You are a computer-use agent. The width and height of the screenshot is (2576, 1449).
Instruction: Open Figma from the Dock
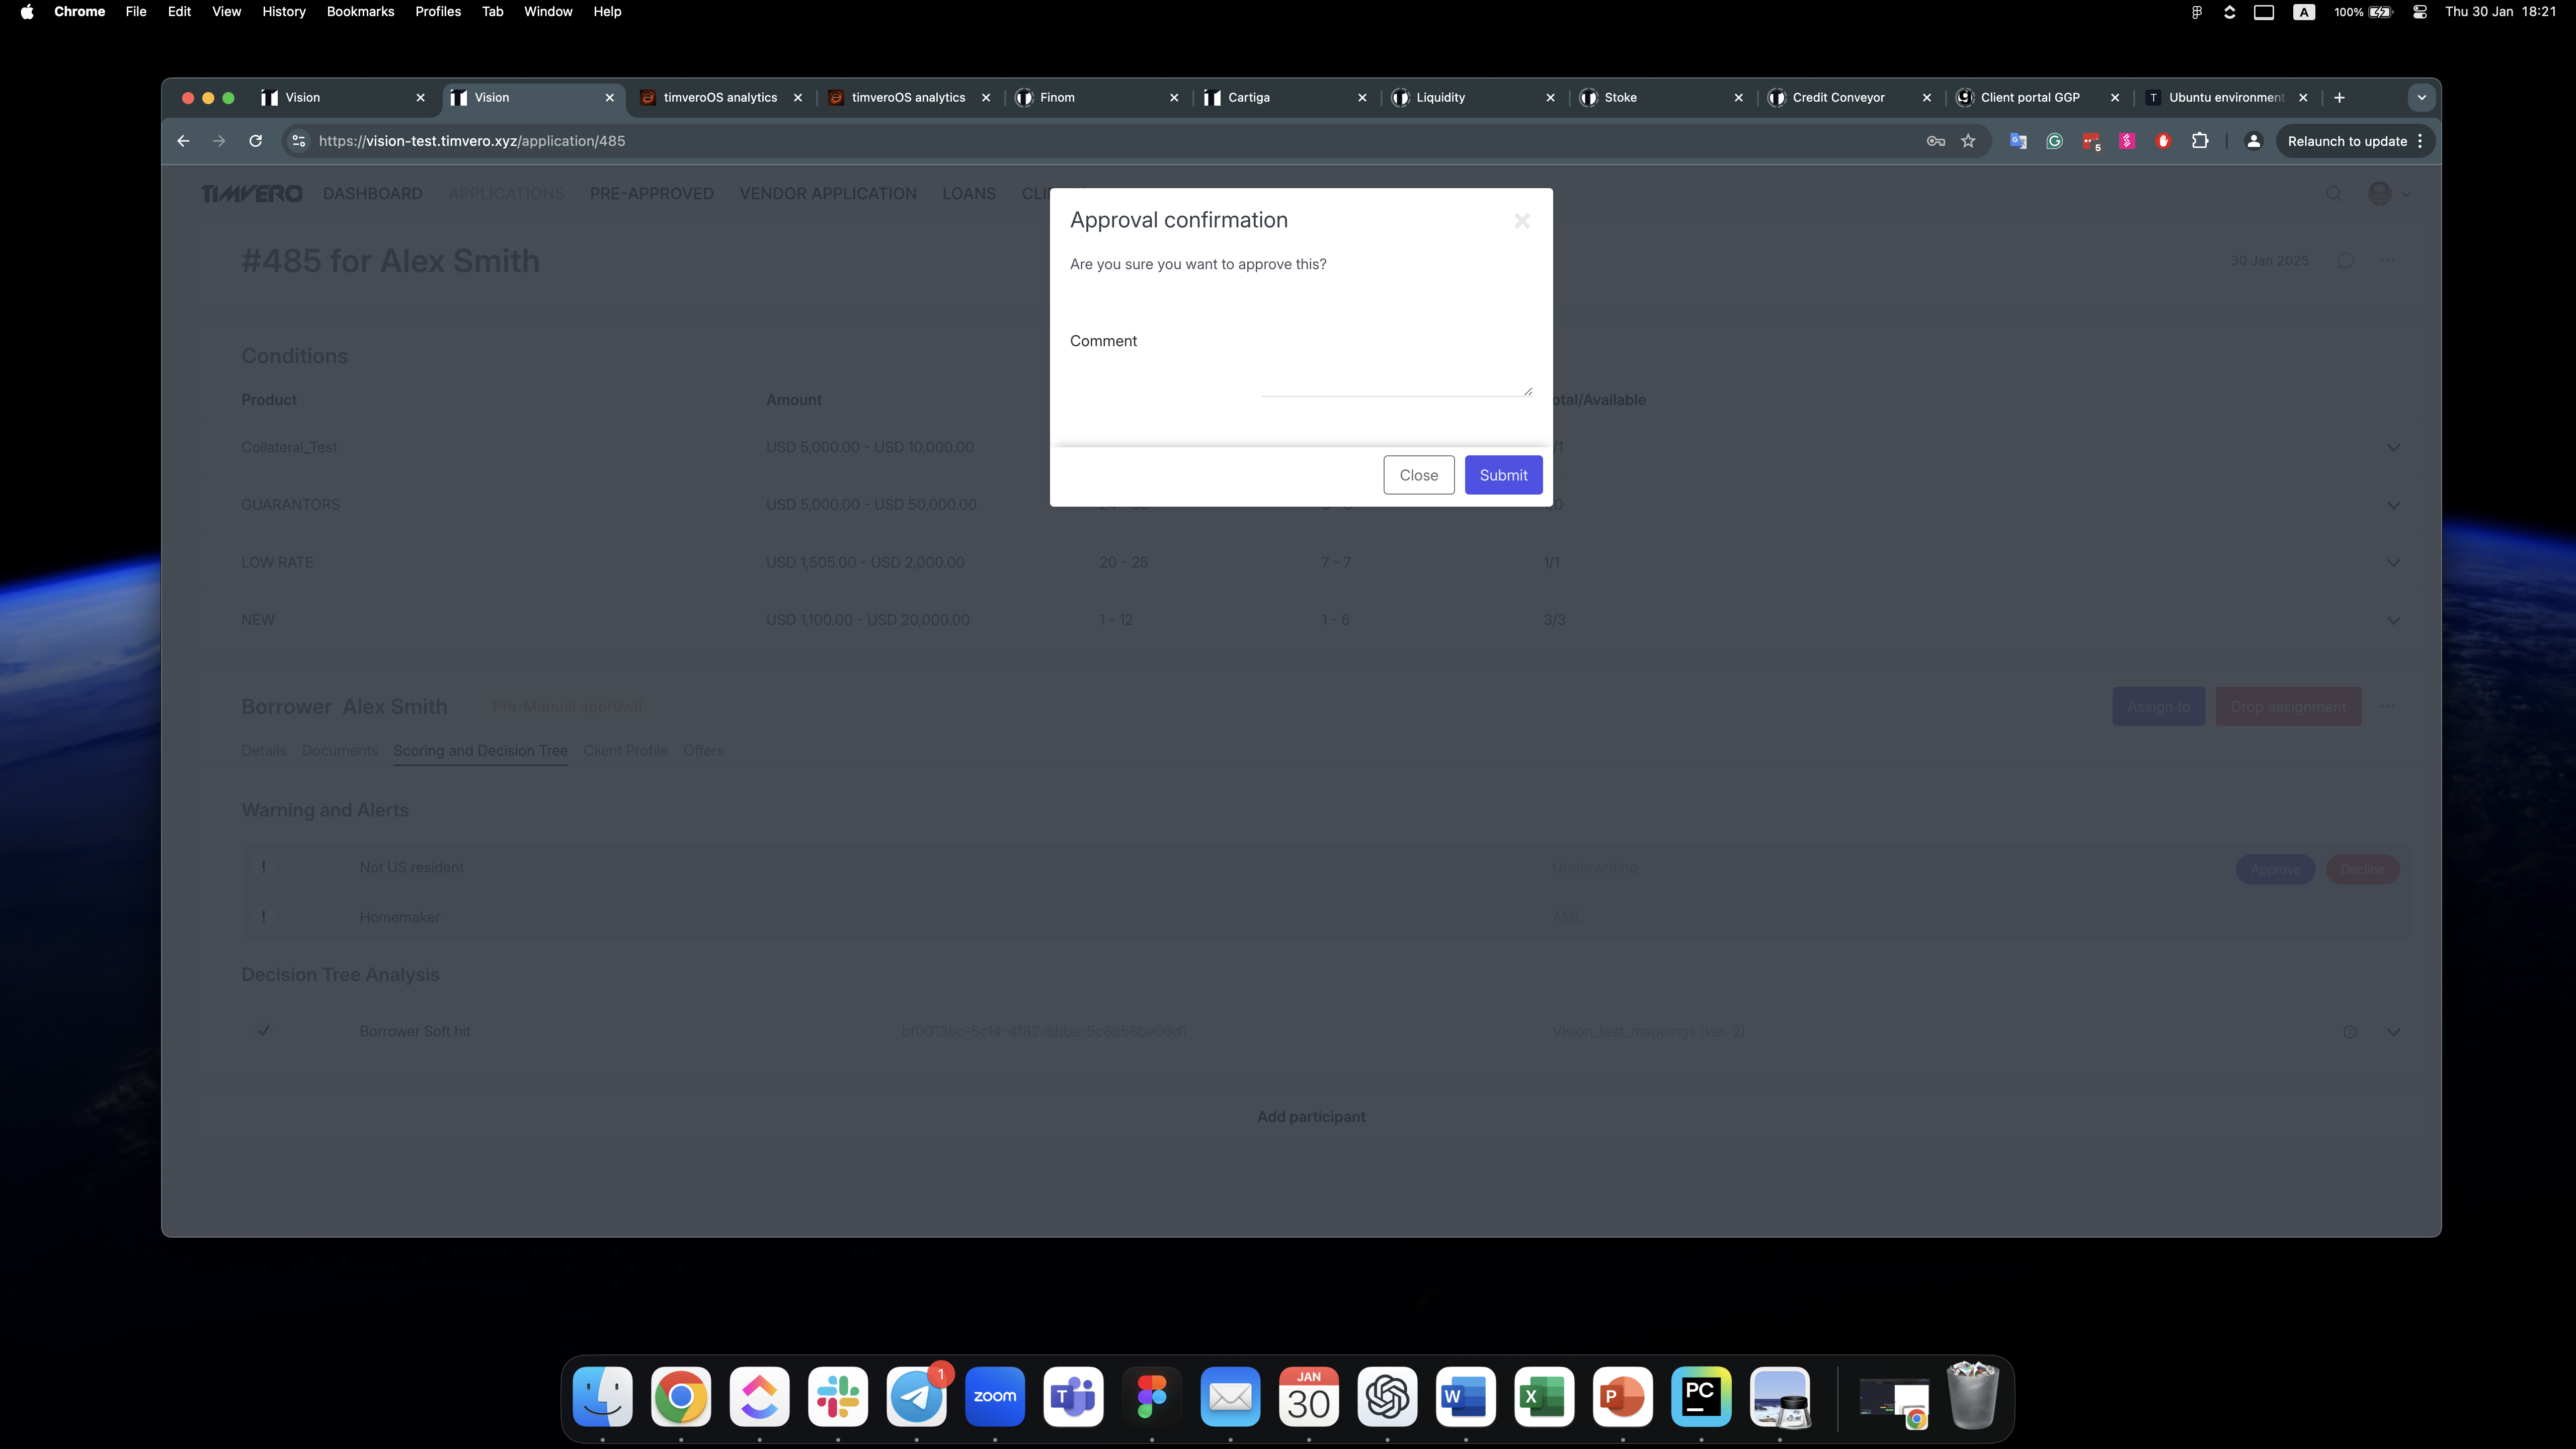[x=1152, y=1397]
